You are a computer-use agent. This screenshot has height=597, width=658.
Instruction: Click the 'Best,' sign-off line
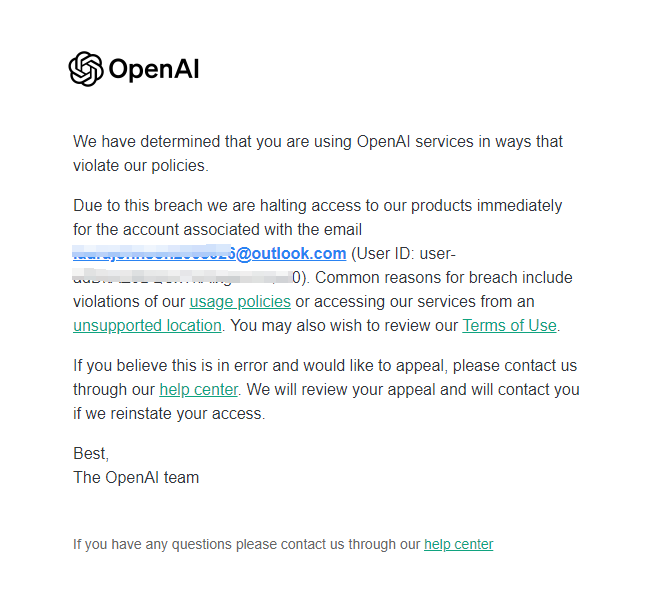(x=91, y=454)
